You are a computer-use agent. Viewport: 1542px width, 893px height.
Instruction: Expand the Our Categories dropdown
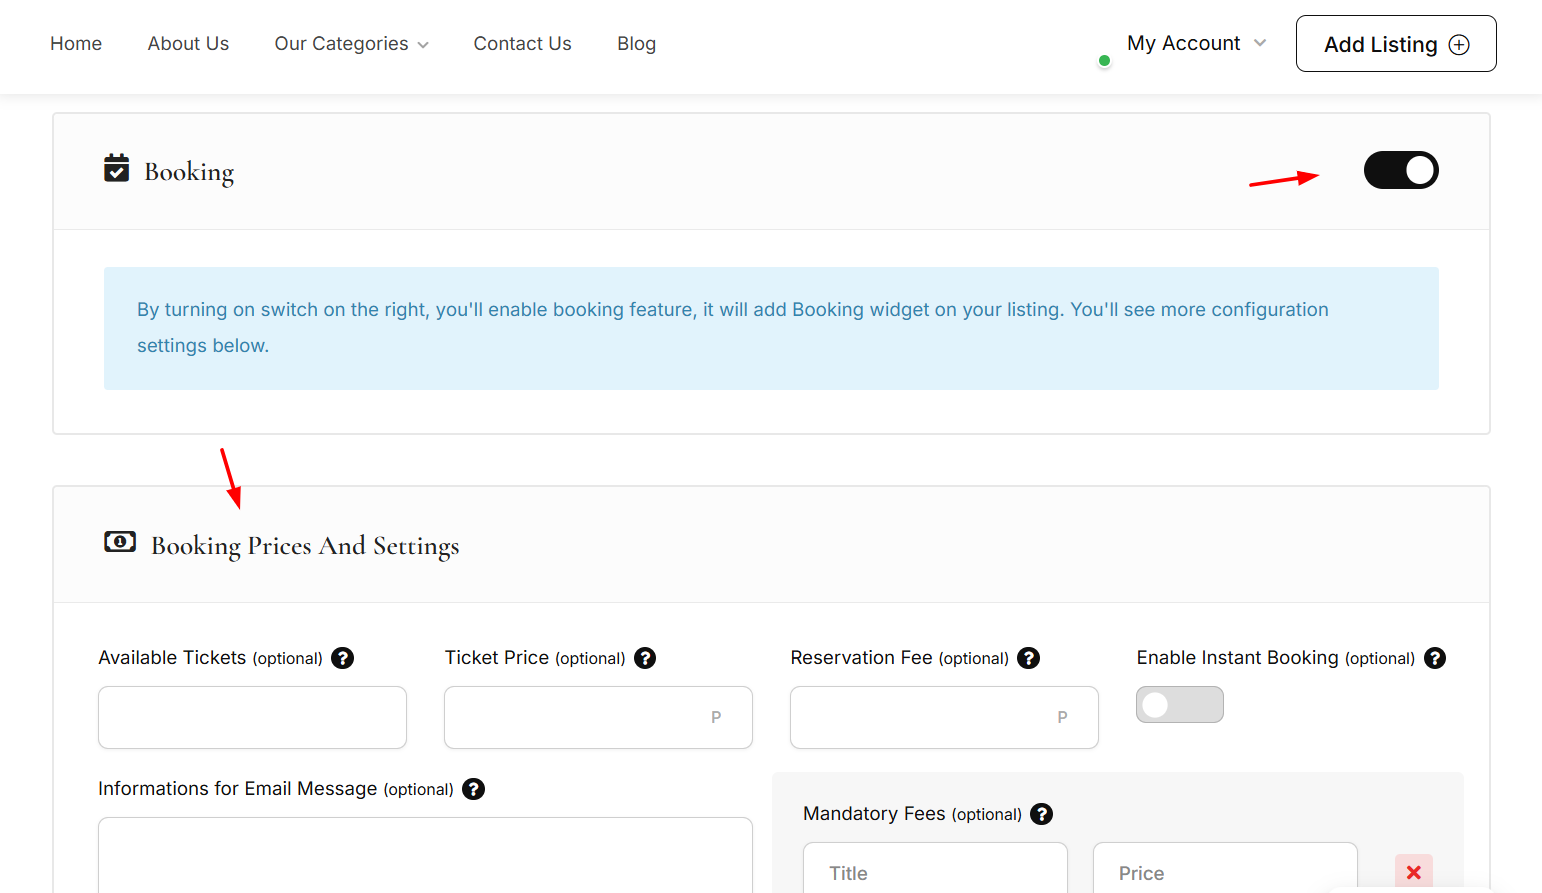(x=351, y=44)
